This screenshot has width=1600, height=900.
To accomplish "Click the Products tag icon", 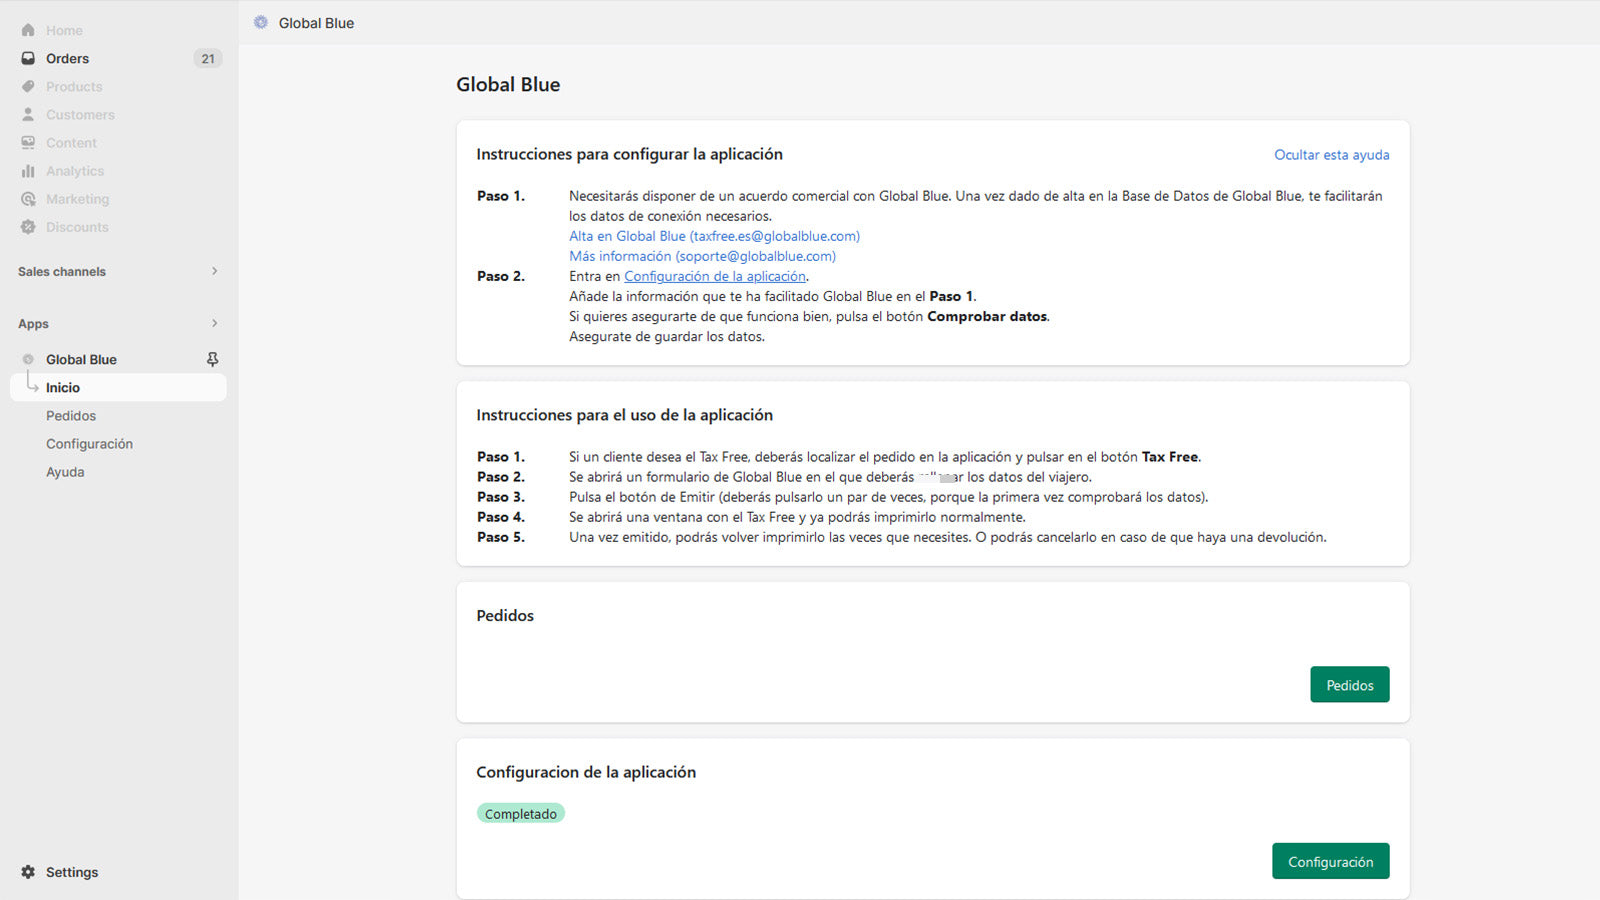I will (28, 86).
